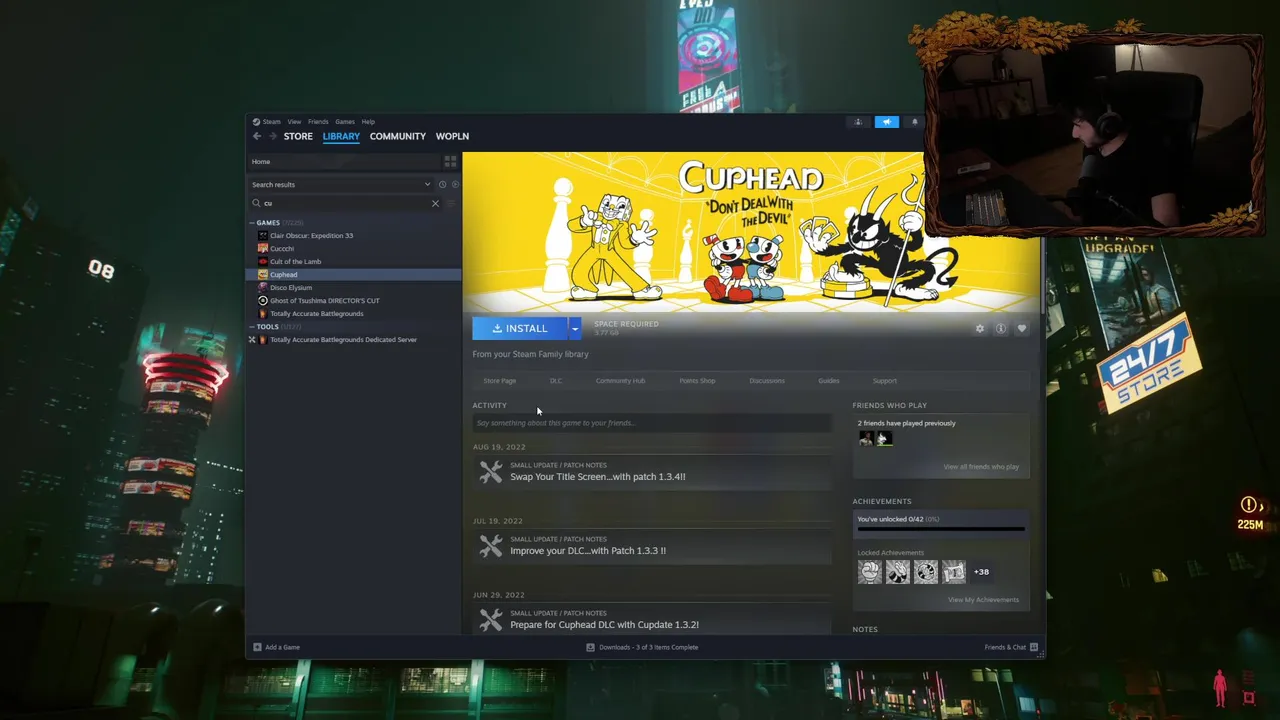Click into the library search field
Screen dimensions: 1280x720
[345, 203]
